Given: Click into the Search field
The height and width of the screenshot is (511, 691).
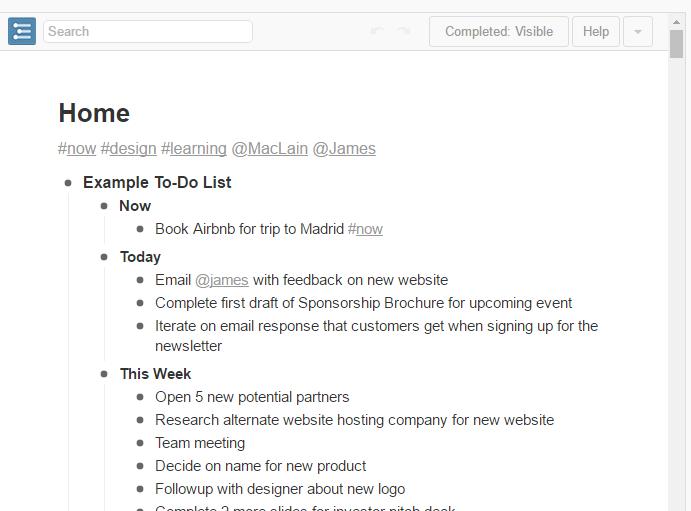Looking at the screenshot, I should click(x=148, y=31).
